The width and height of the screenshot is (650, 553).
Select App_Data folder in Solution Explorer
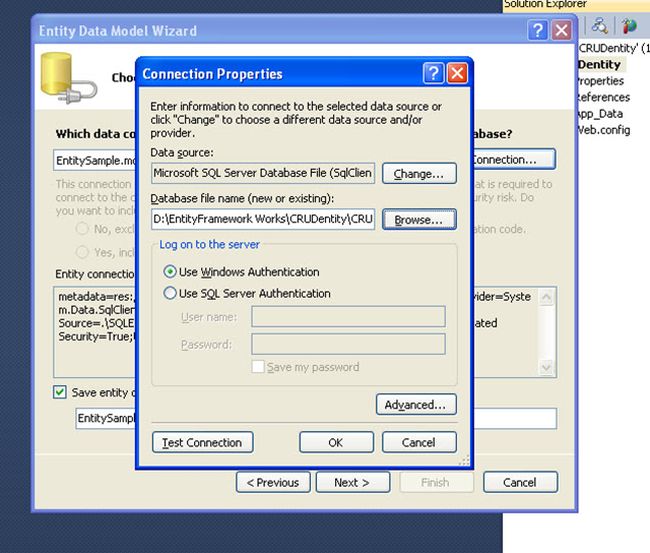pos(601,114)
